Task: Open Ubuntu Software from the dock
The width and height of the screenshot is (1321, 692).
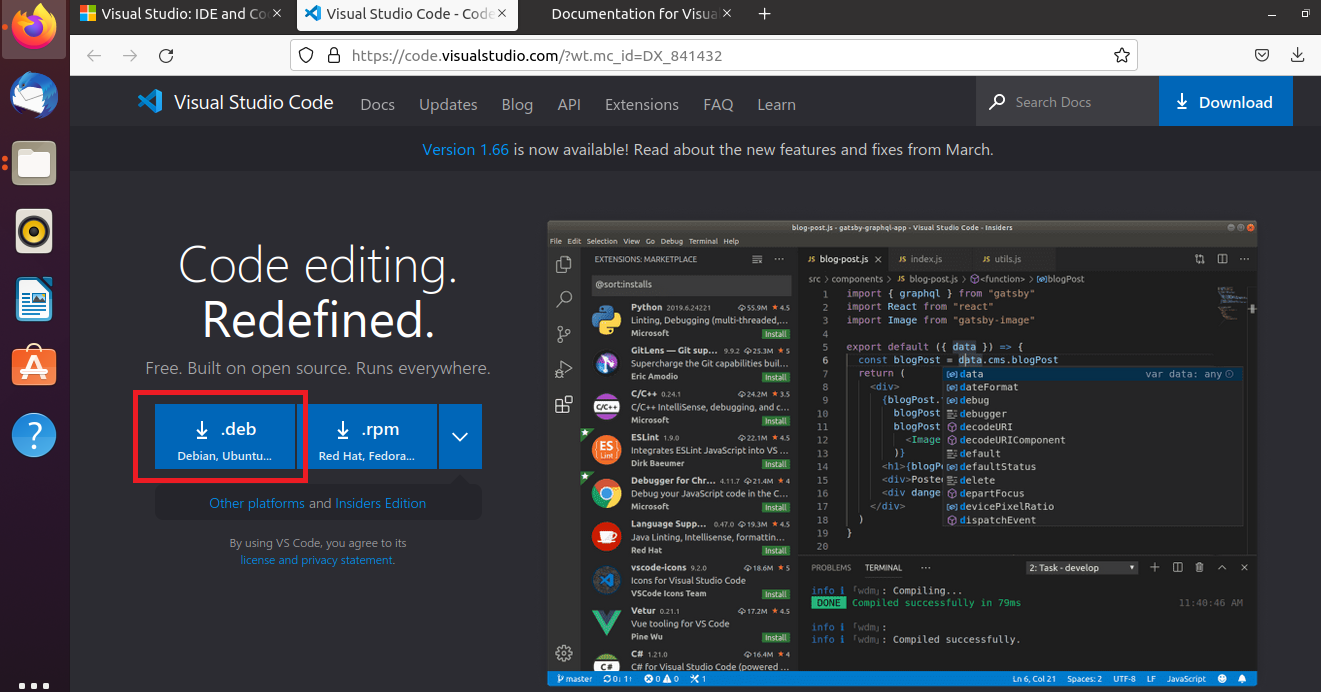Action: point(35,367)
